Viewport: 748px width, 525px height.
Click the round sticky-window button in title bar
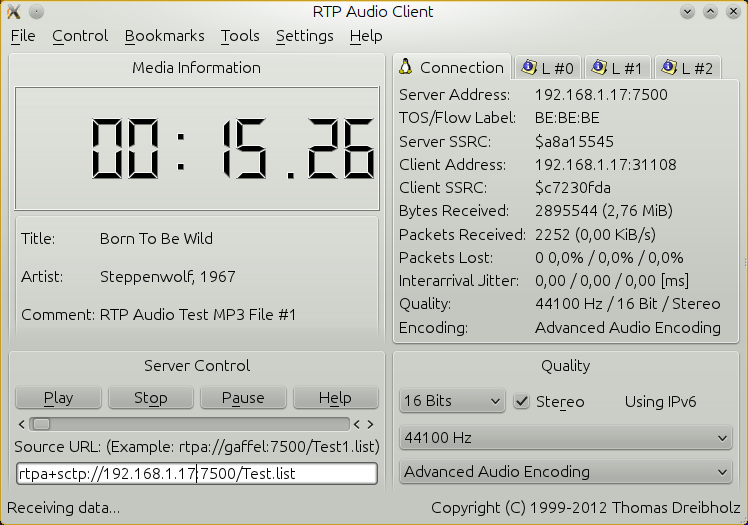[x=37, y=11]
